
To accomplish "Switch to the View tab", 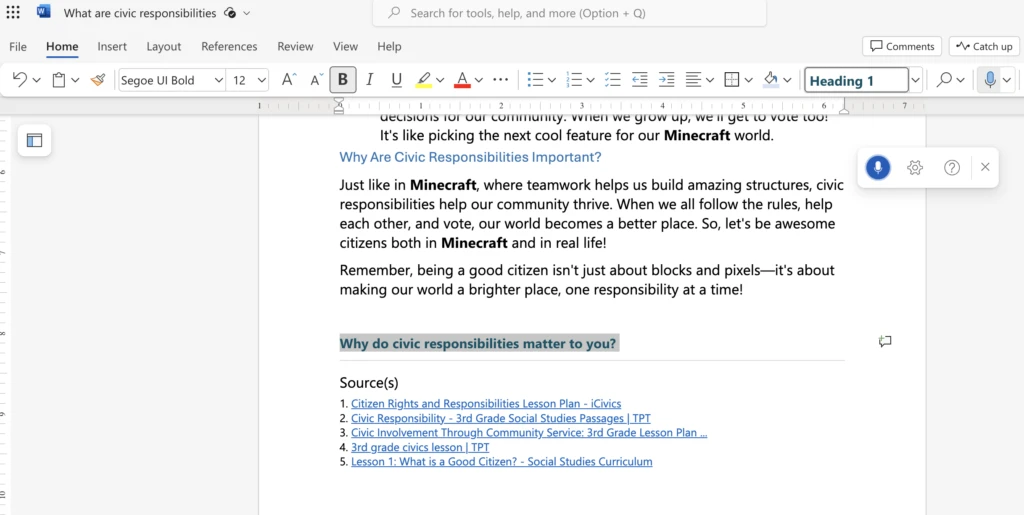I will coord(345,46).
